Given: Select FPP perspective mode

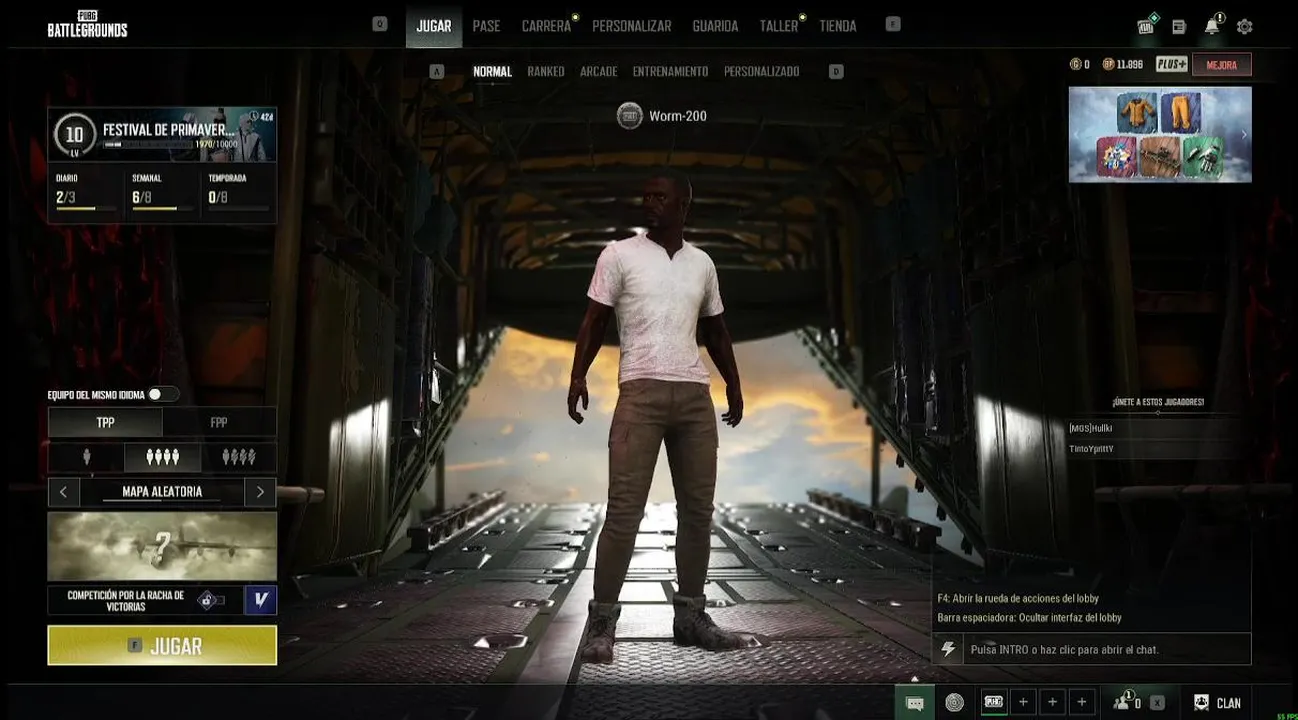Looking at the screenshot, I should pyautogui.click(x=219, y=422).
